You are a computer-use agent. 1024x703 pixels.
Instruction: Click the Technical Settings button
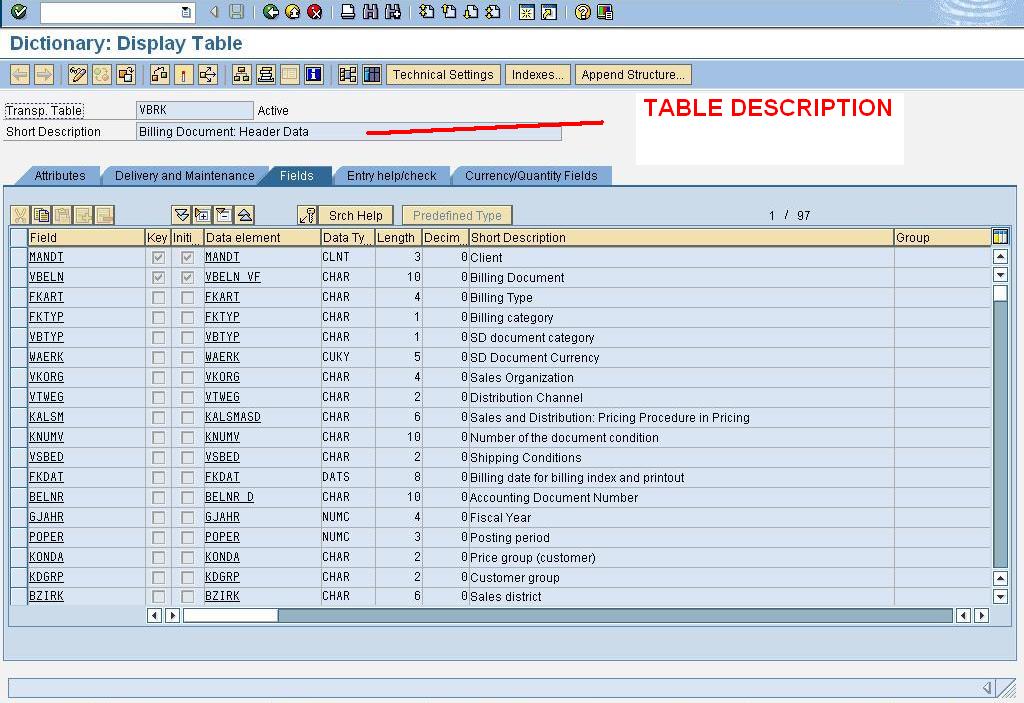coord(442,74)
